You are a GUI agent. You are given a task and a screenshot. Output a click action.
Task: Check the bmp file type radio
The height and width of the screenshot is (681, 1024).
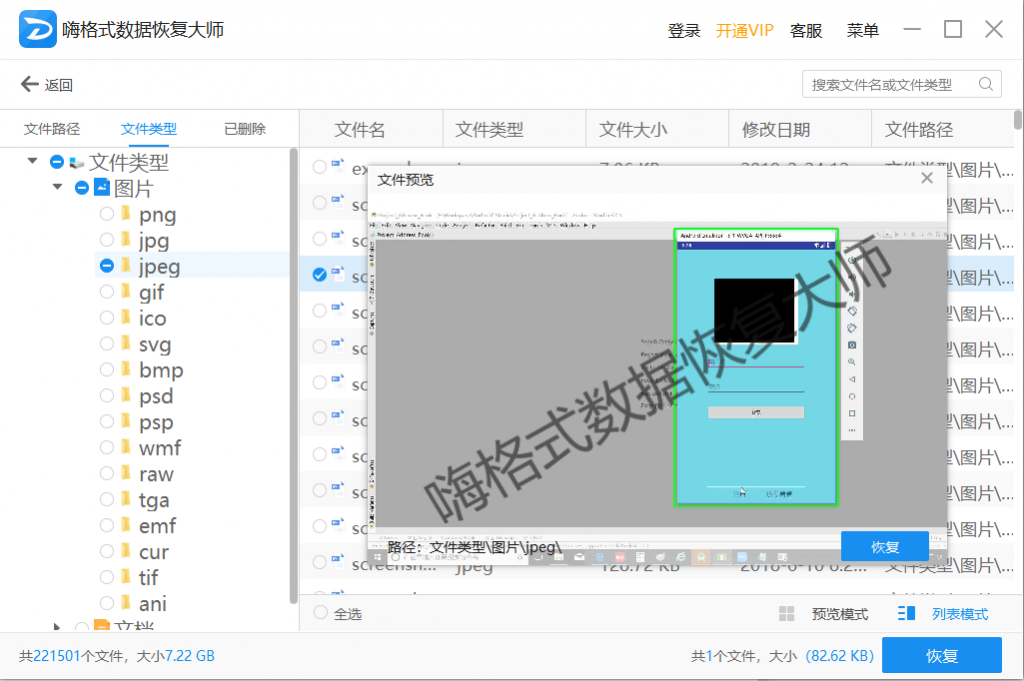(106, 369)
